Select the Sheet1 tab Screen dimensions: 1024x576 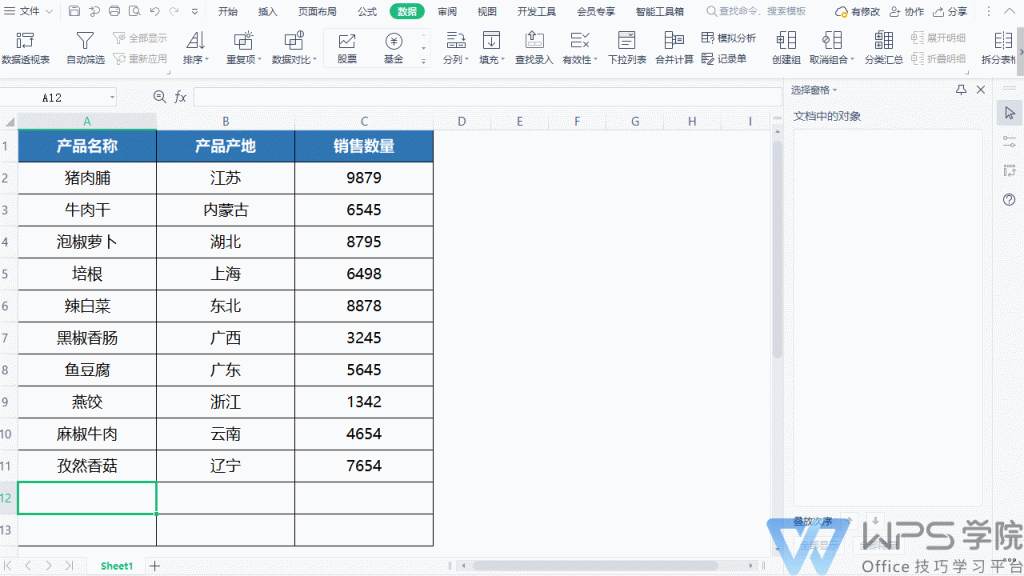(x=116, y=566)
